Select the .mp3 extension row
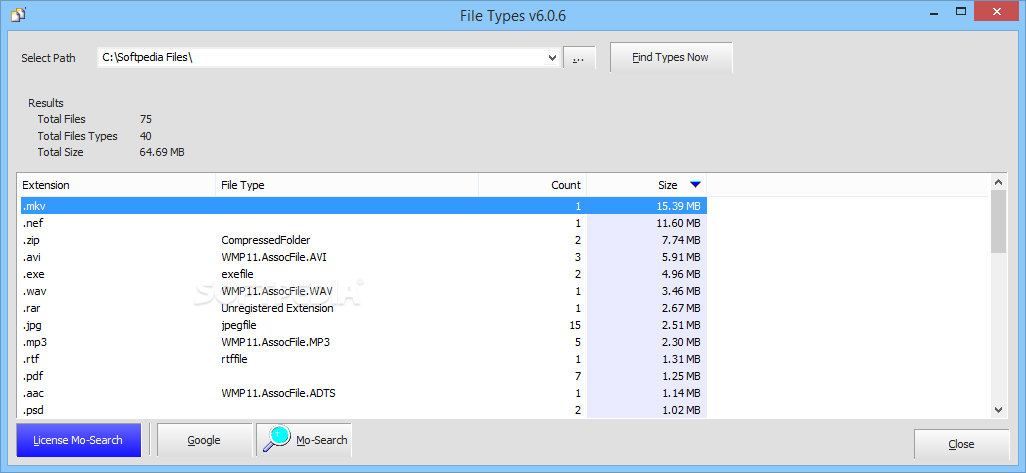 363,342
